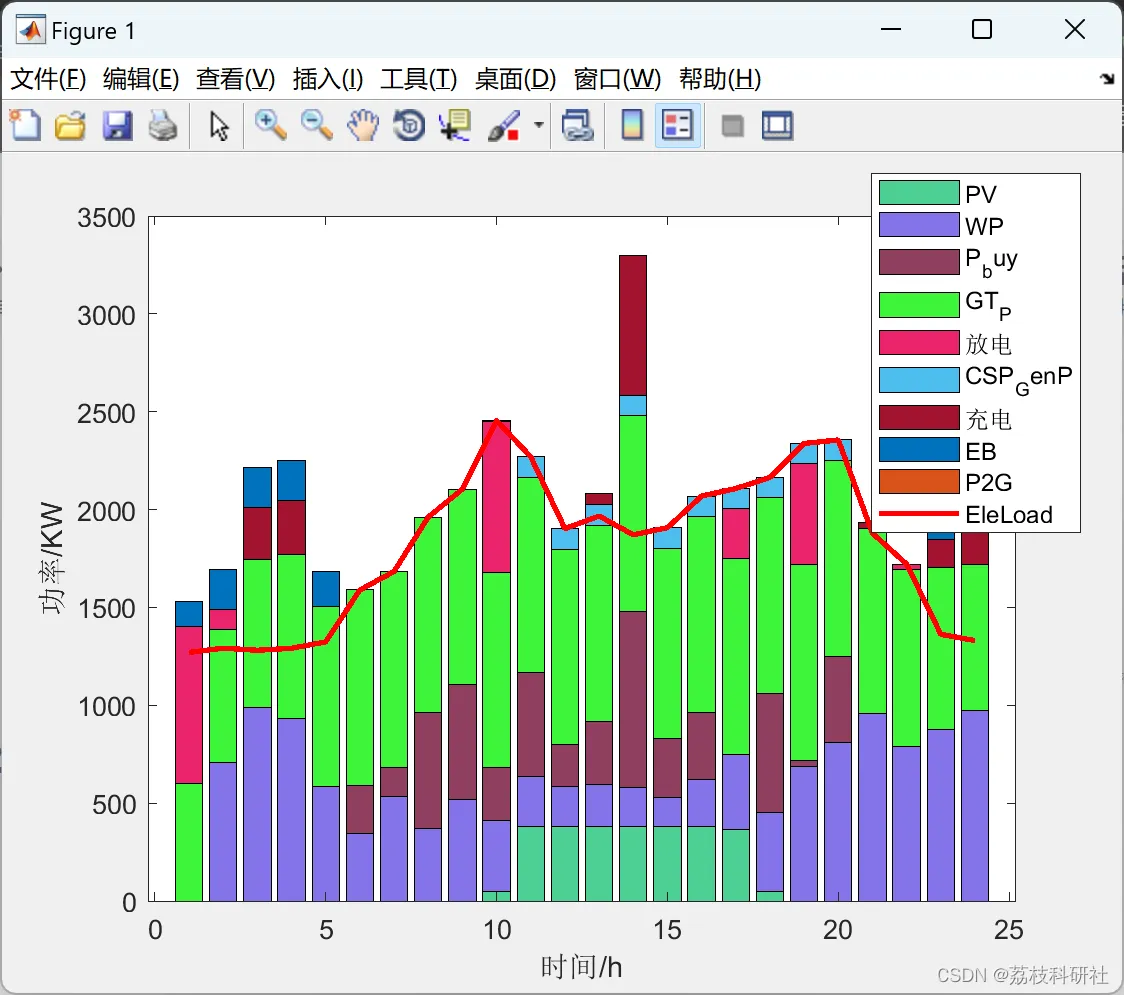The image size is (1124, 995).
Task: Select the 充电 legend label
Action: (x=989, y=419)
